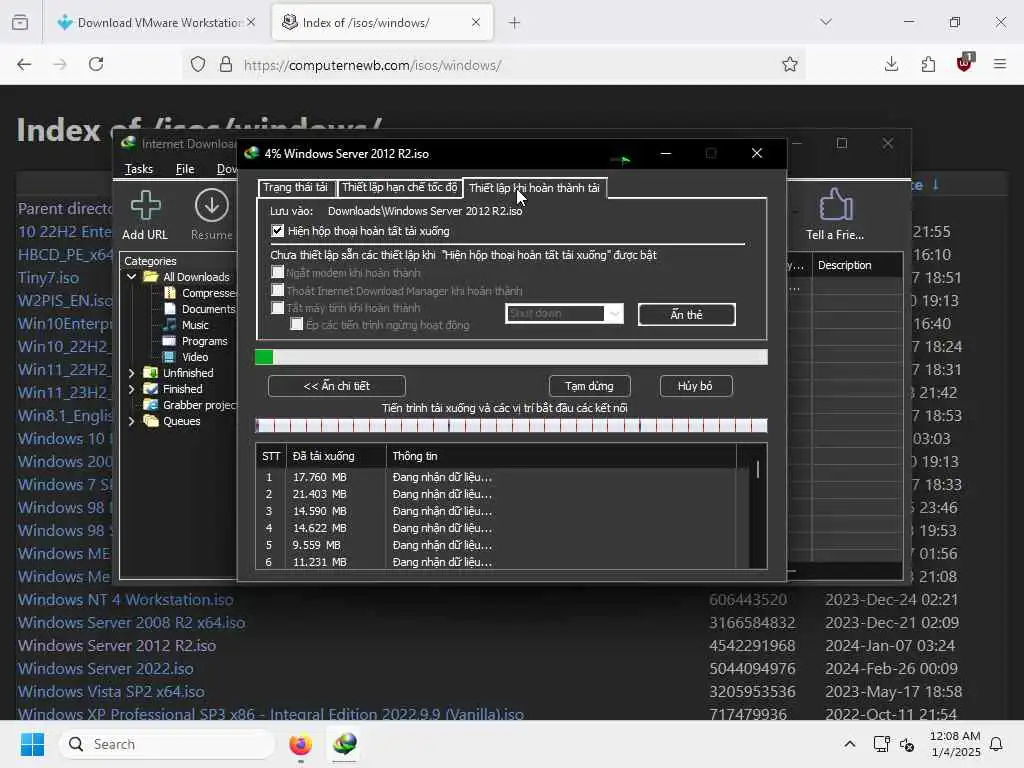Cancel download with 'Hủy bỏ' button
The height and width of the screenshot is (768, 1024).
[x=696, y=386]
